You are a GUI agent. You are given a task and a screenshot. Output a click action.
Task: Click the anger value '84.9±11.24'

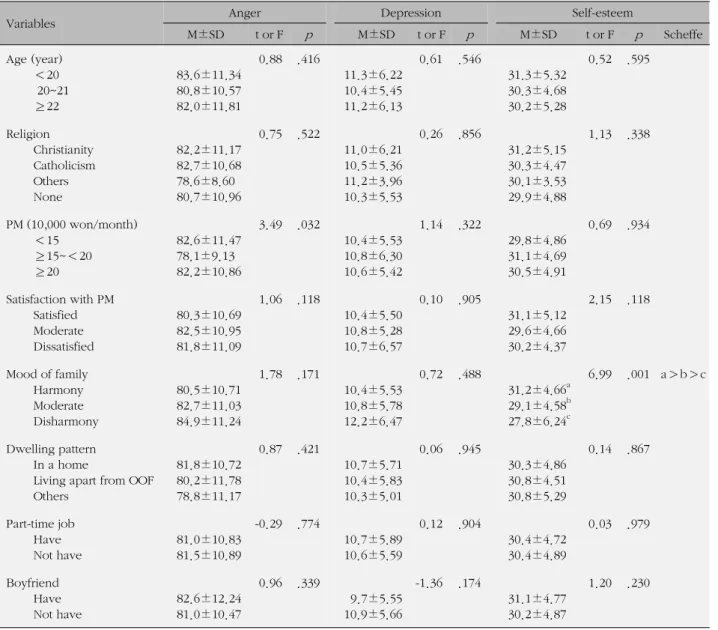click(x=209, y=422)
